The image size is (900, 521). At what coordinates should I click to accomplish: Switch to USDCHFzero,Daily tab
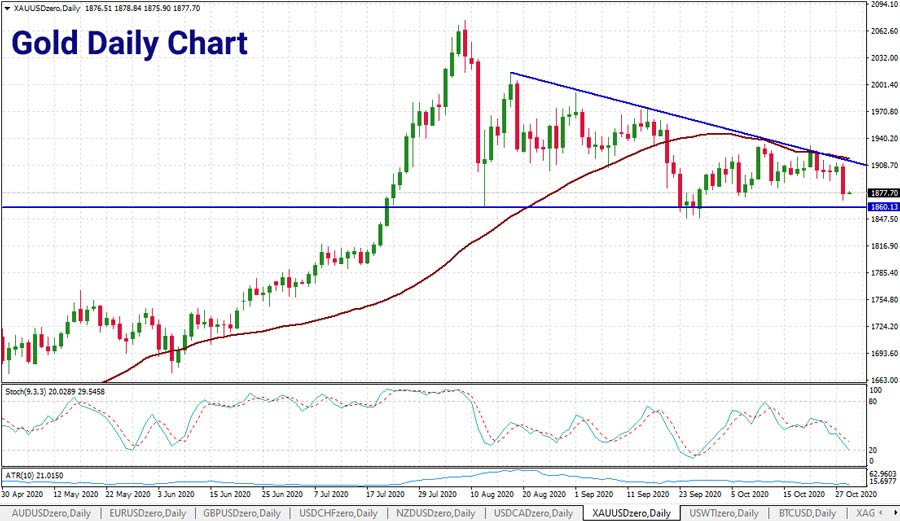338,513
